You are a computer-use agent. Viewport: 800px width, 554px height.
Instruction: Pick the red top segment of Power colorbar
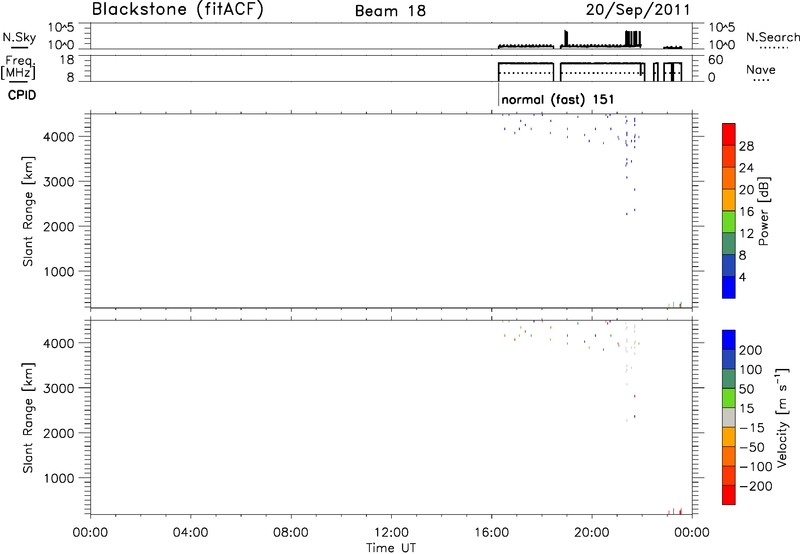729,134
